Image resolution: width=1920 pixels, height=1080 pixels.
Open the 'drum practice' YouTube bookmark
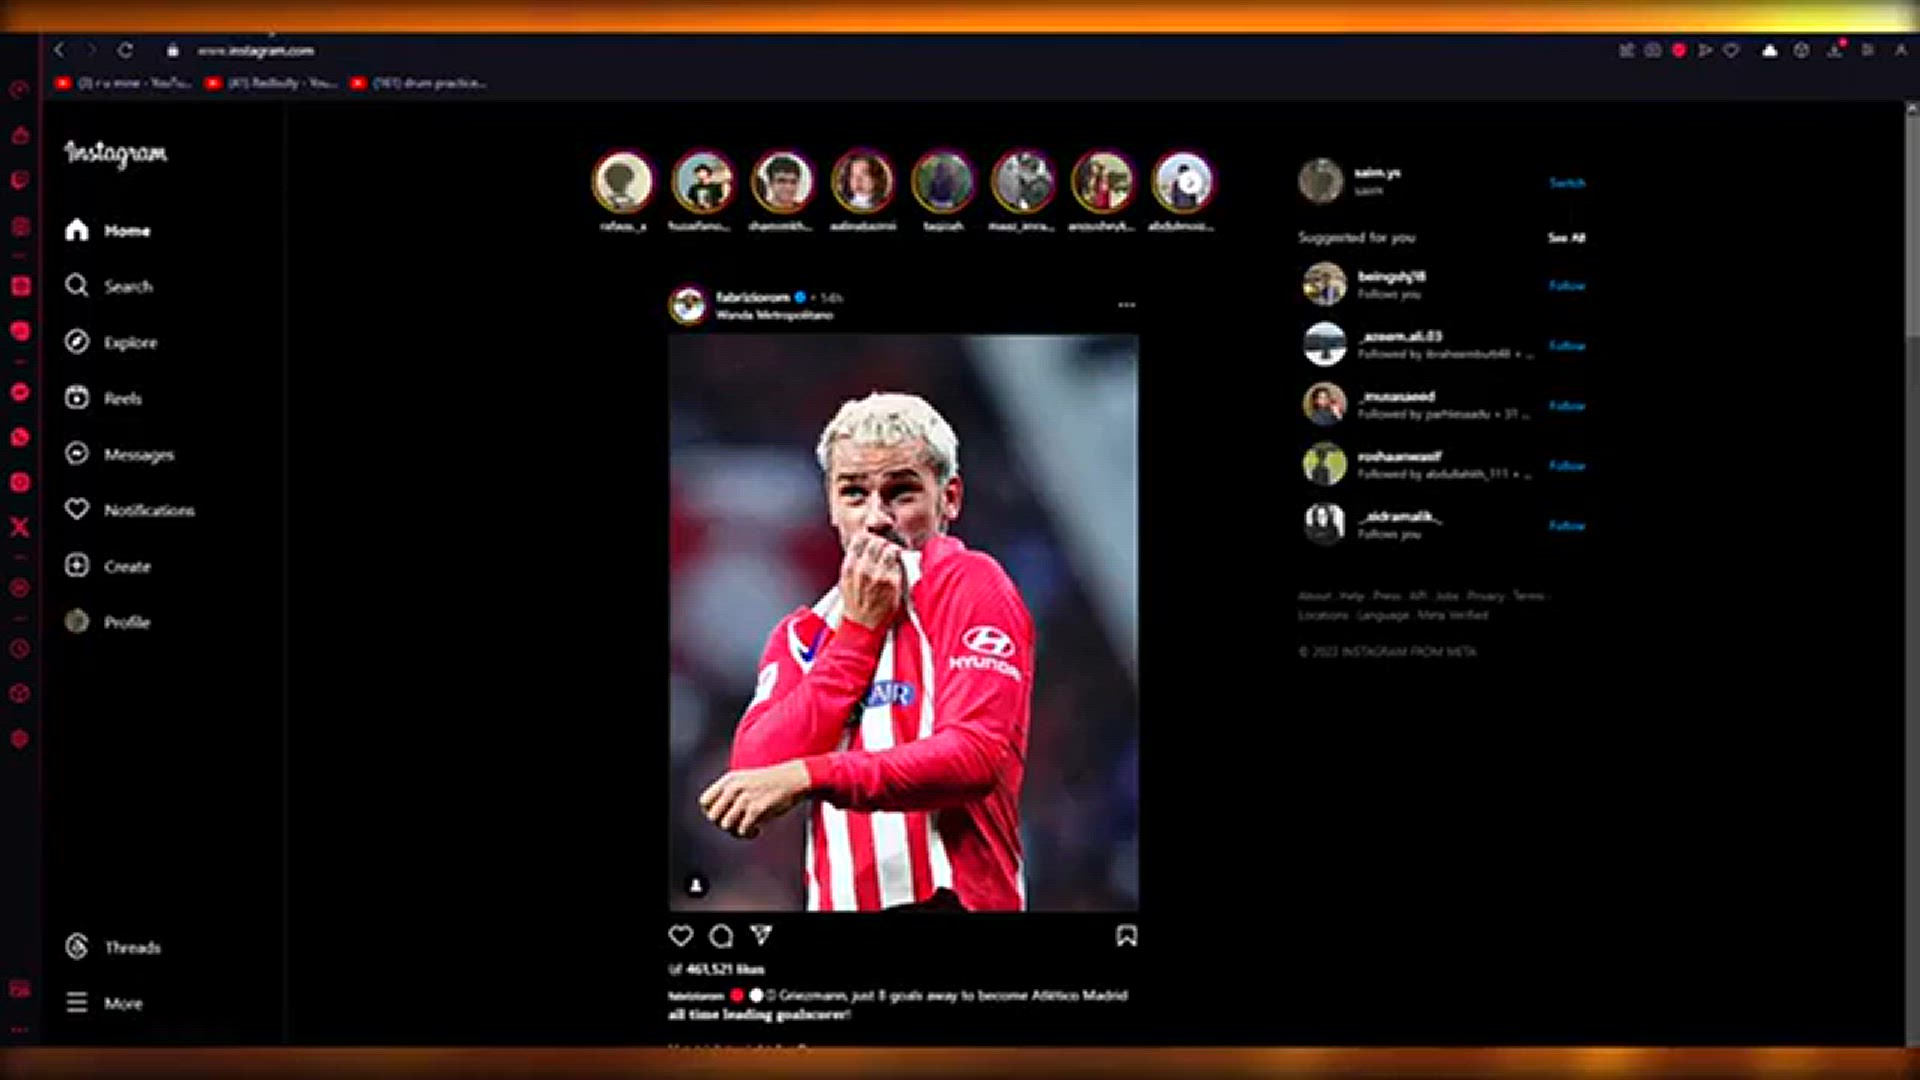[x=419, y=83]
